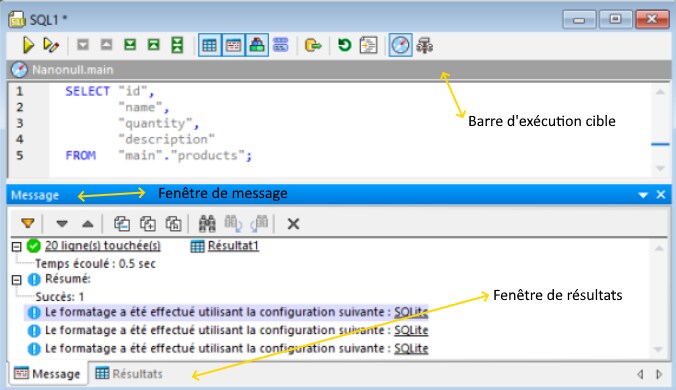Image resolution: width=676 pixels, height=390 pixels.
Task: Click SQL editor scrollbar up arrow
Action: pos(660,92)
